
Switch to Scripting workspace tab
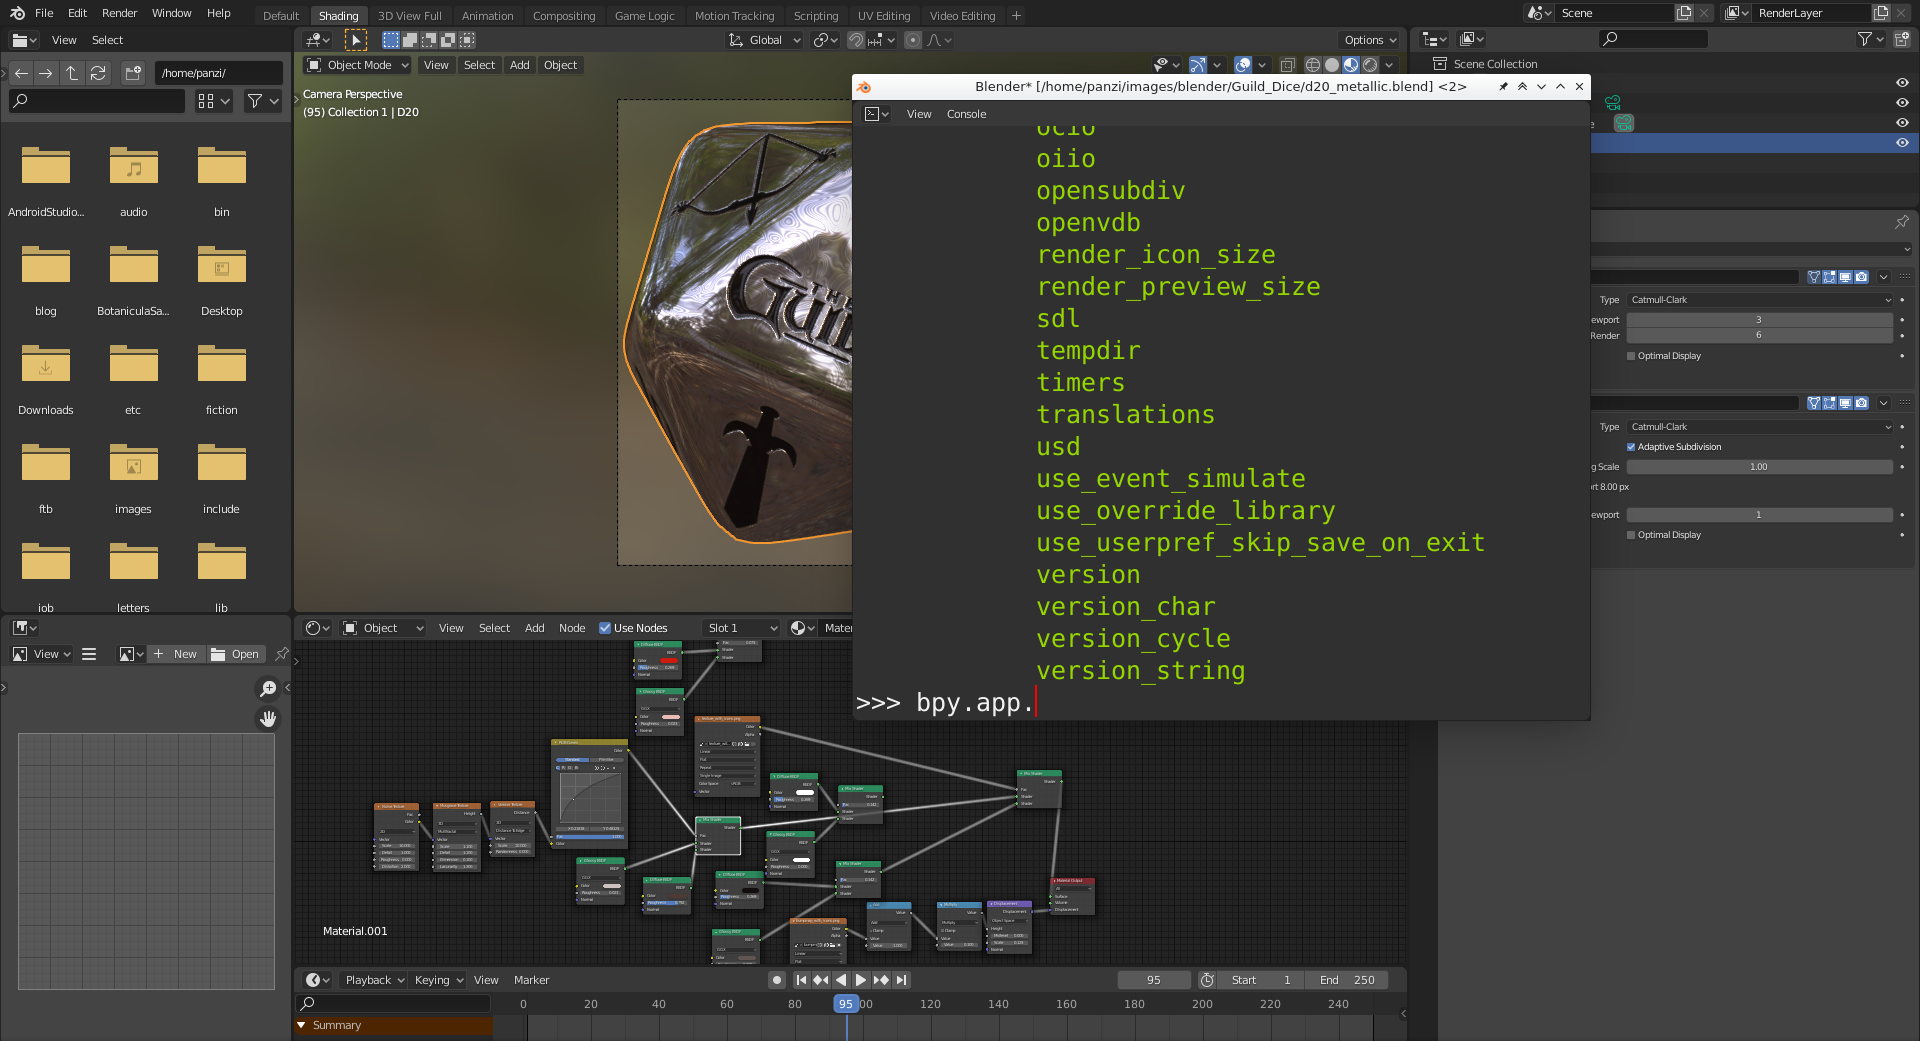(816, 16)
